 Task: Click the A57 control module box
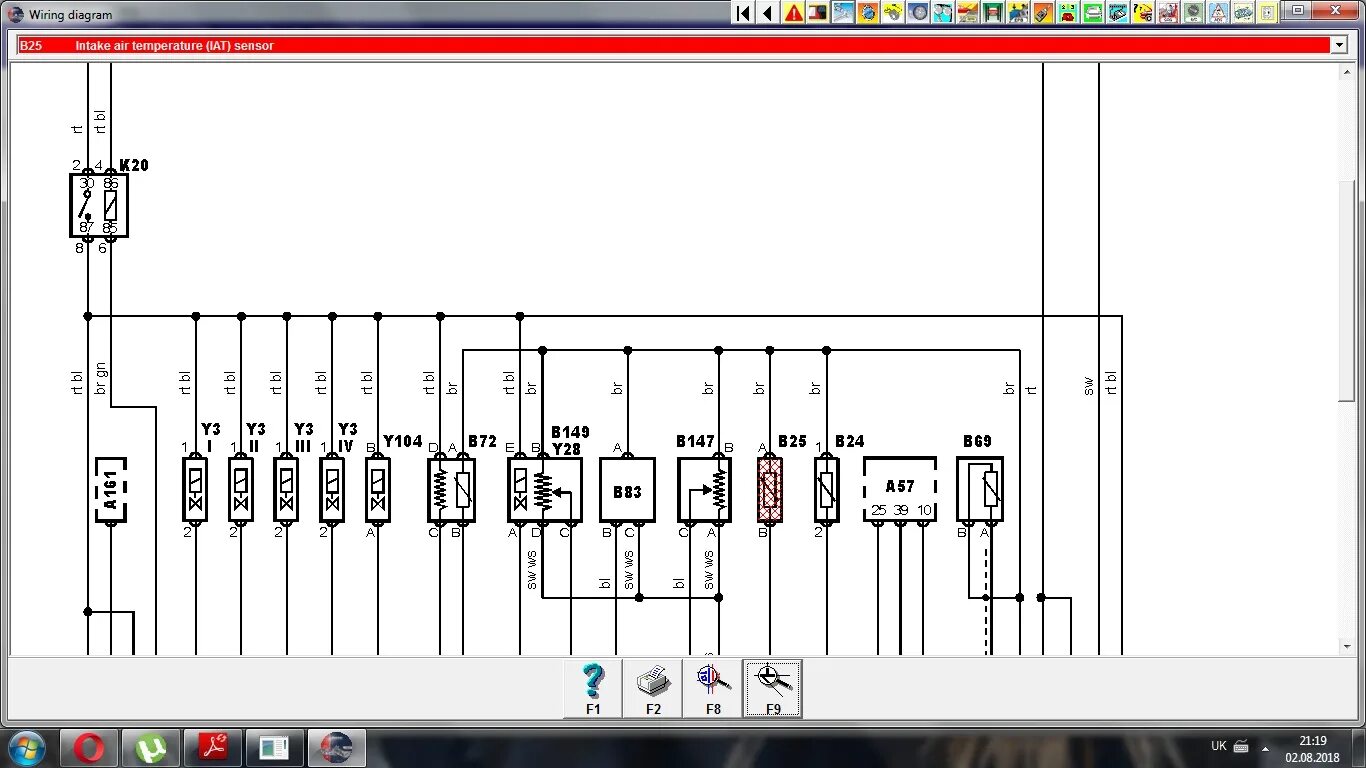(x=900, y=490)
